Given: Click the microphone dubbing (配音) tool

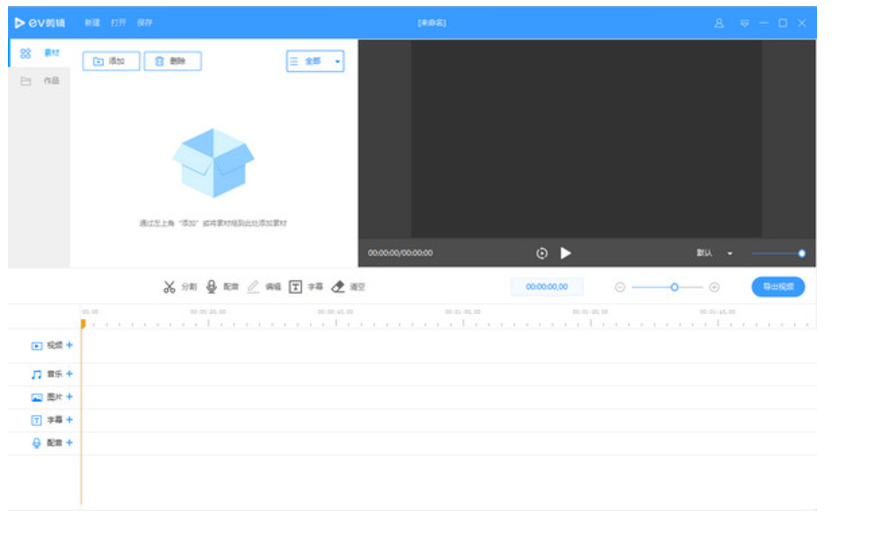Looking at the screenshot, I should click(222, 287).
